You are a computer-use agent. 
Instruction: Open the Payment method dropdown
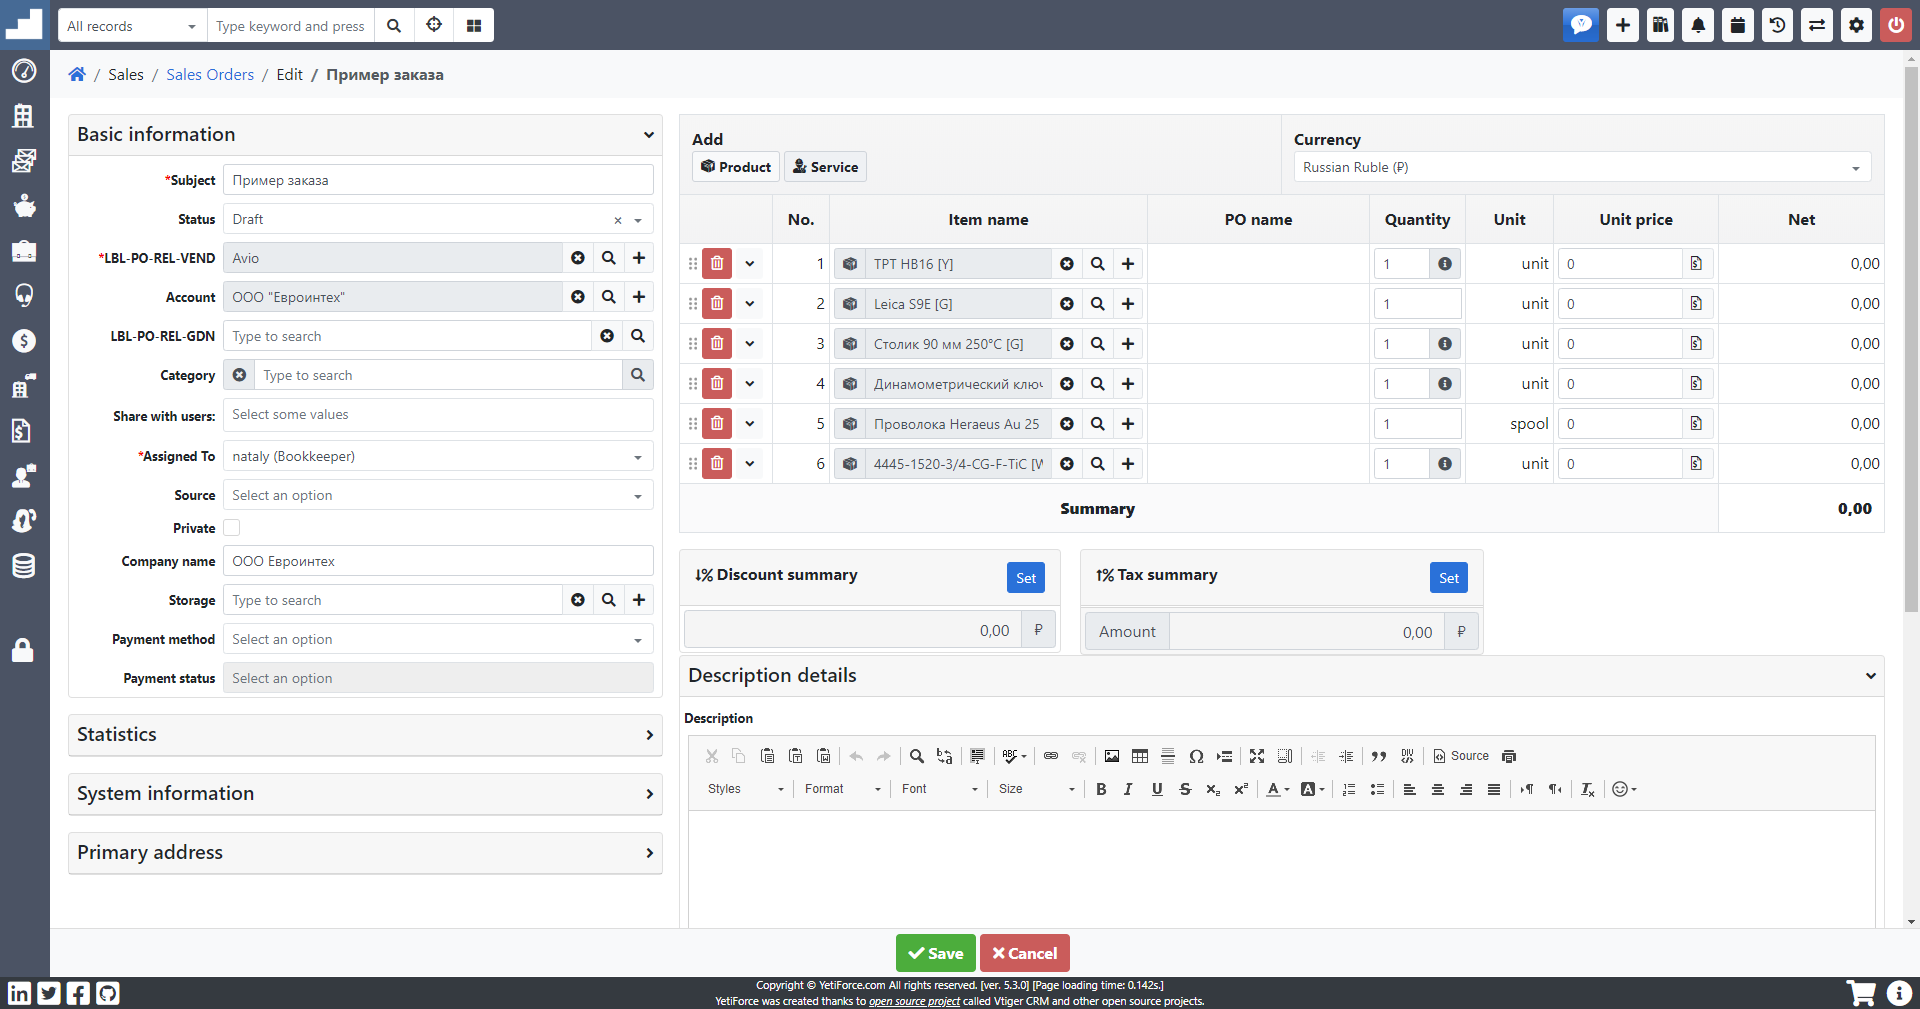coord(438,639)
